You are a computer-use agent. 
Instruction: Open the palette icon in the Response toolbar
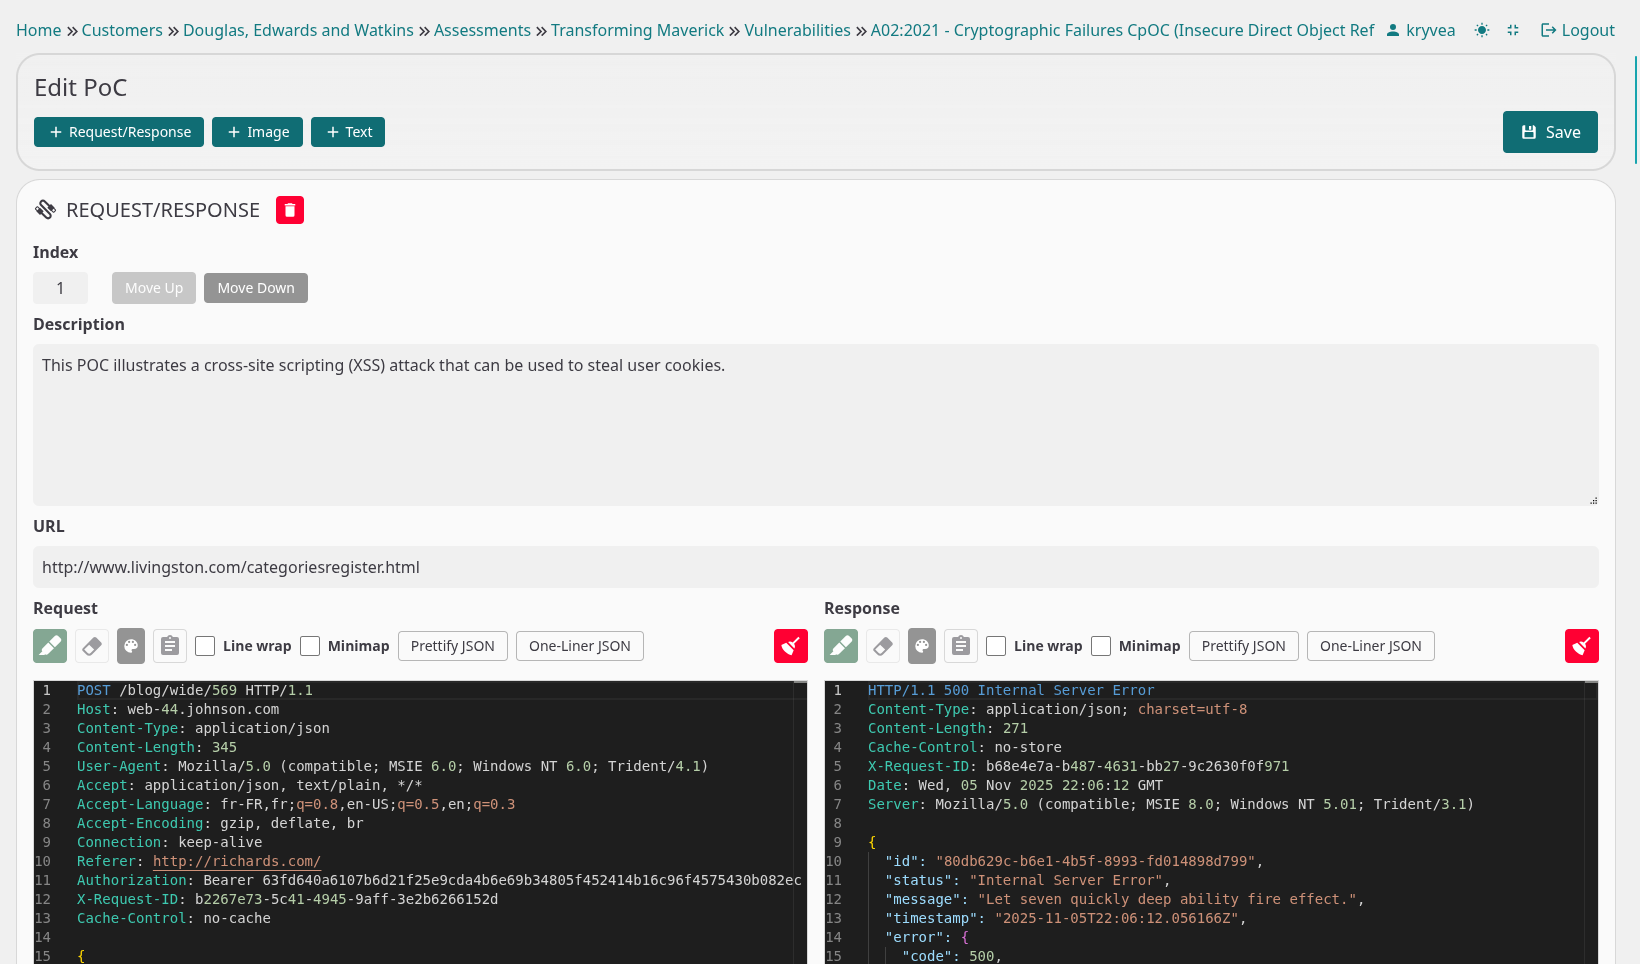point(922,646)
